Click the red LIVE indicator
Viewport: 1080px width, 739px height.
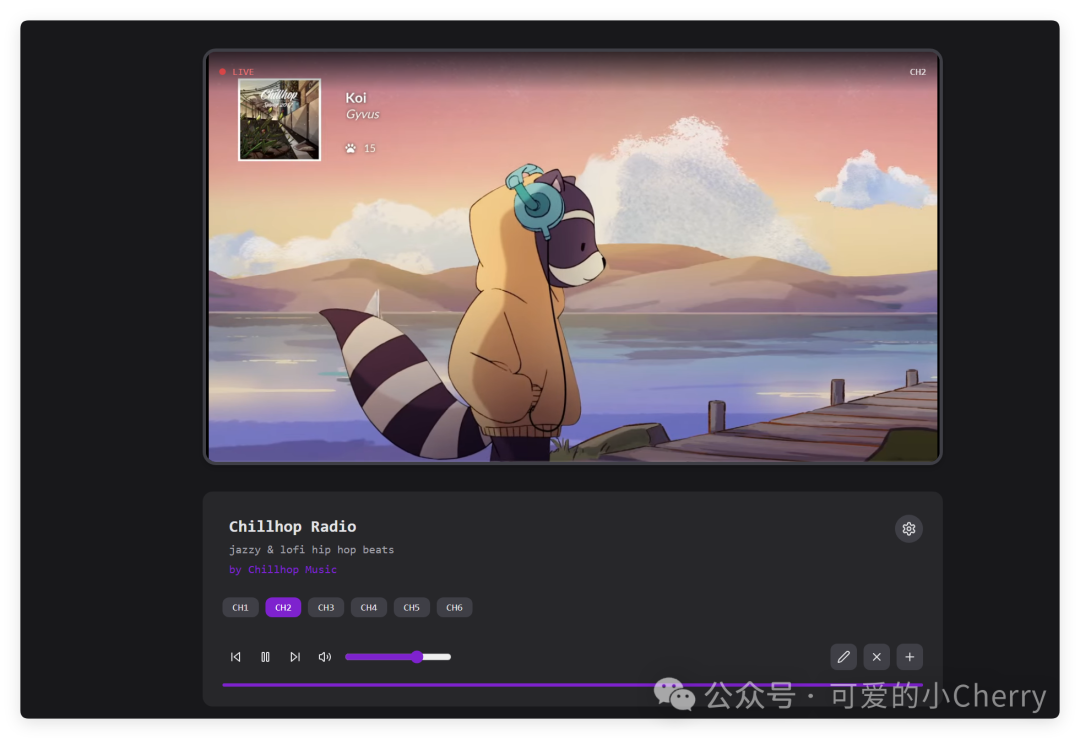pos(237,72)
